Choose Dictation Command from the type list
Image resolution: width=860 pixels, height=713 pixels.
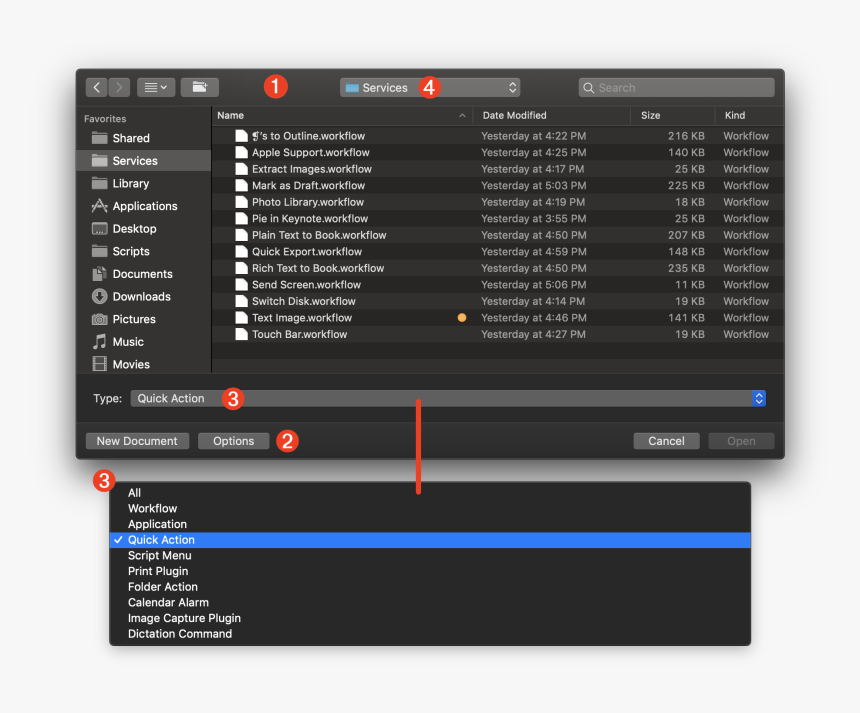pyautogui.click(x=179, y=633)
